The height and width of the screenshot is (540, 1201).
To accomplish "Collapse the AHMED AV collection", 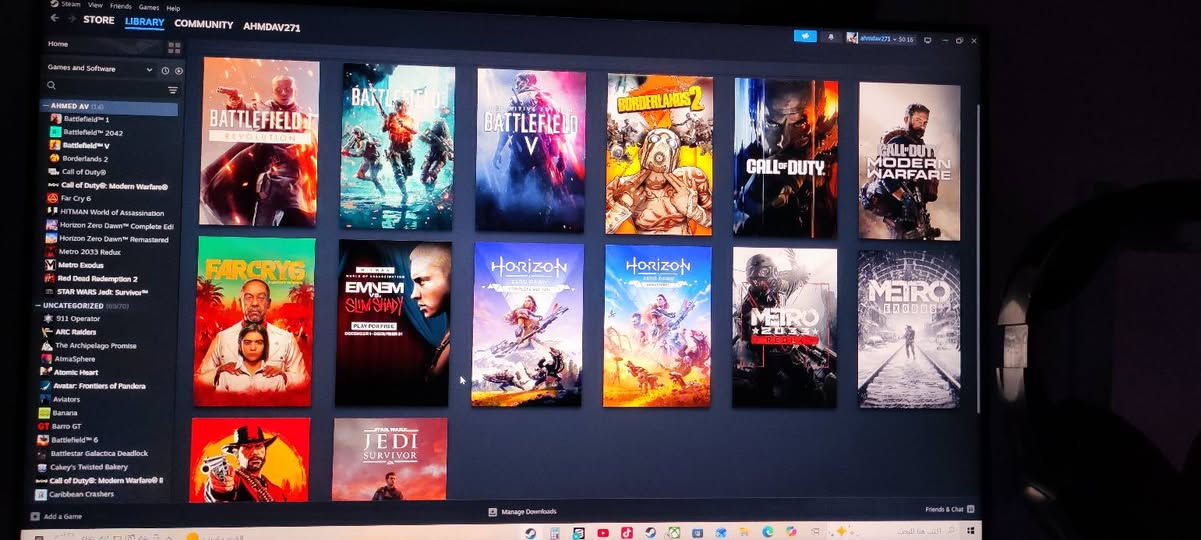I will 45,106.
